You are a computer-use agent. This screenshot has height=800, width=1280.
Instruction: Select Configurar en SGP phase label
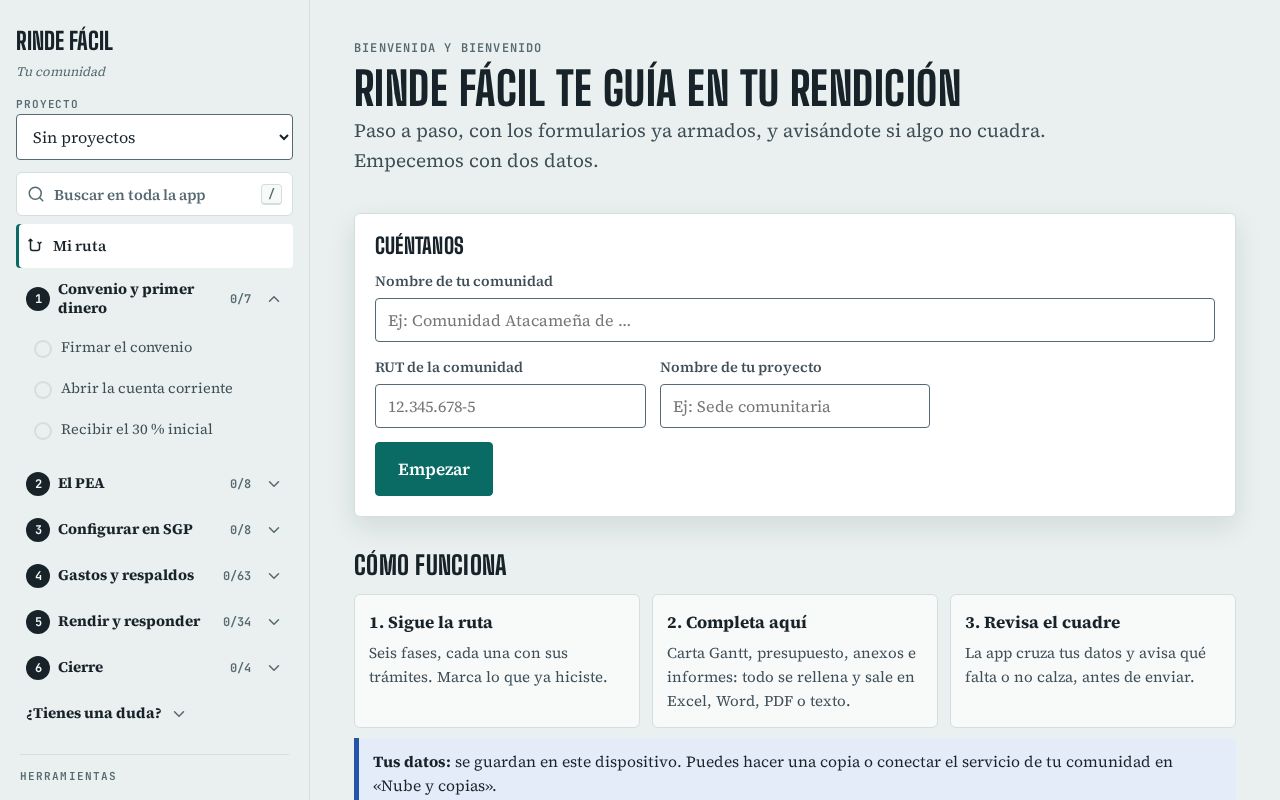(x=125, y=529)
